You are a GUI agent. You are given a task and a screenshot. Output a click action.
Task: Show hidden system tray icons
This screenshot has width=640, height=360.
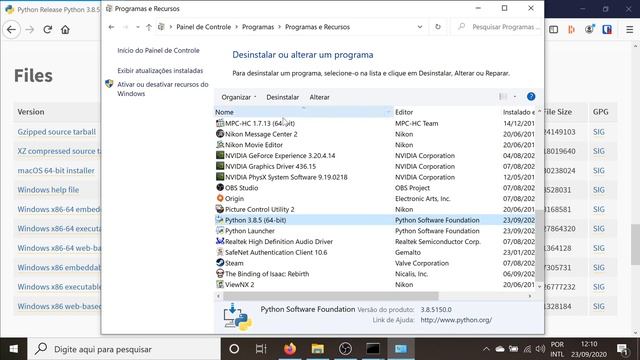[486, 349]
